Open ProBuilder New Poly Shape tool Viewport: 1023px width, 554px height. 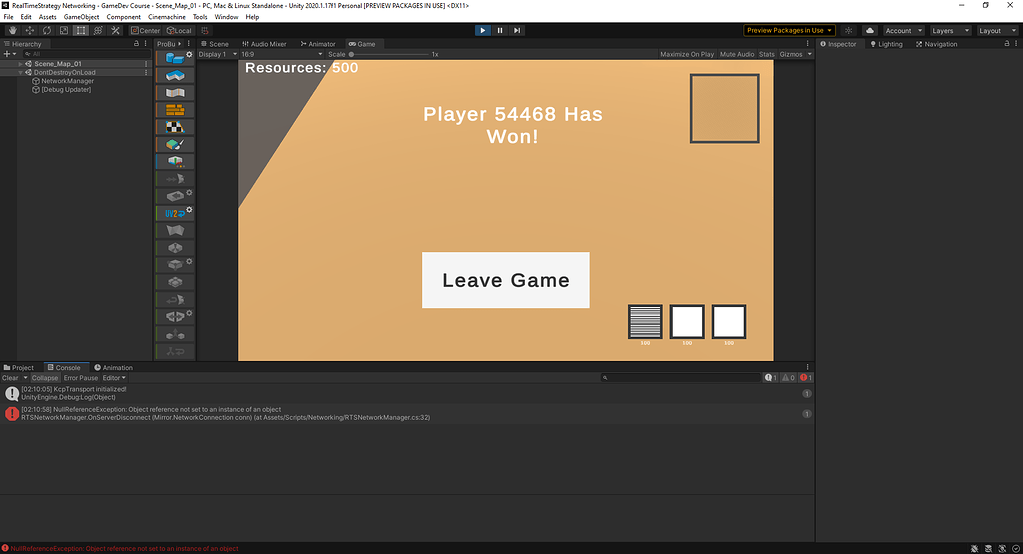coord(174,76)
